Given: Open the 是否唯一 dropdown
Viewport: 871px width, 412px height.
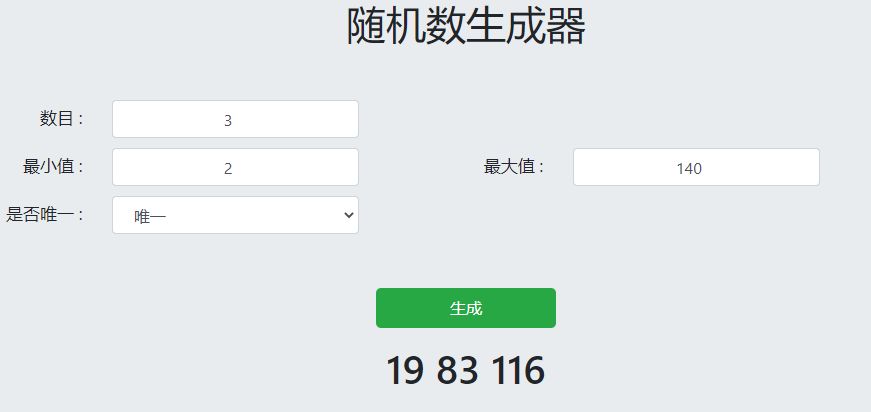Looking at the screenshot, I should 235,215.
